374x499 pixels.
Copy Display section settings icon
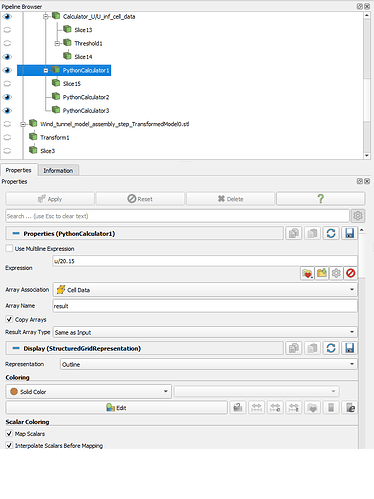(294, 348)
